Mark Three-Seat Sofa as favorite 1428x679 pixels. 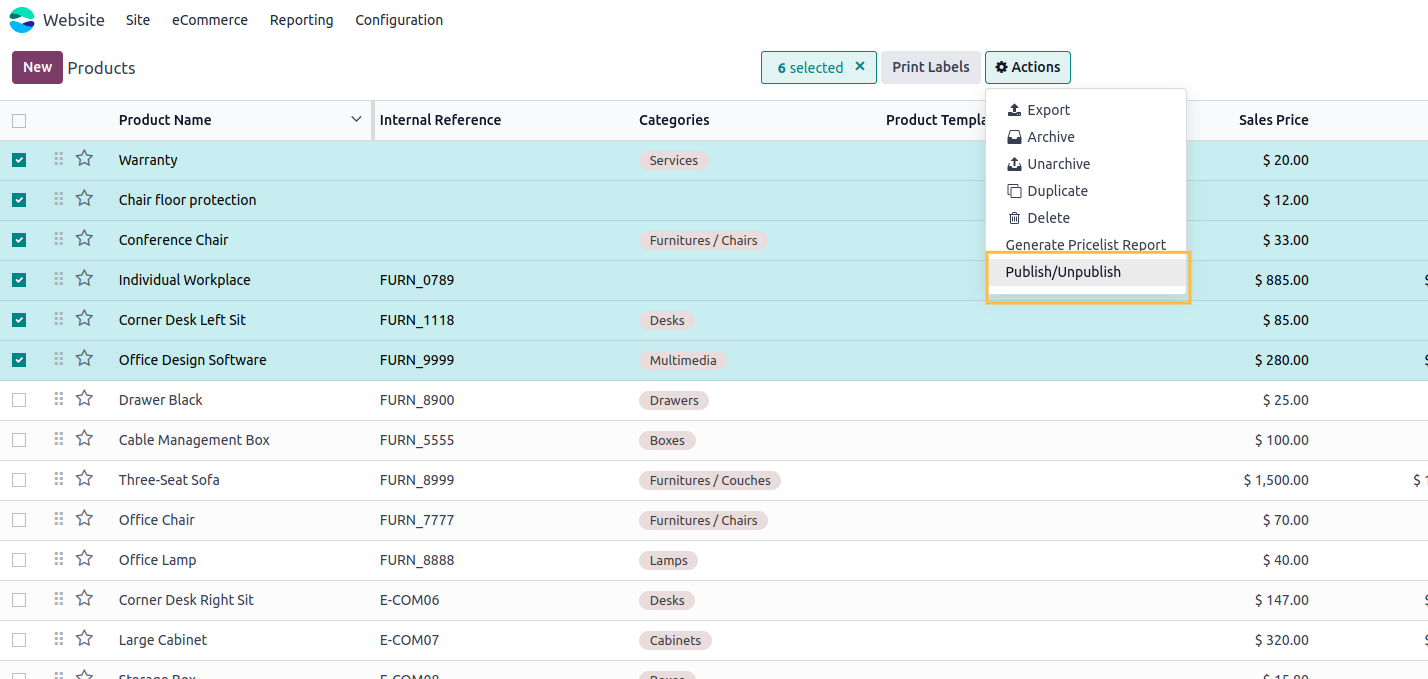[x=84, y=479]
